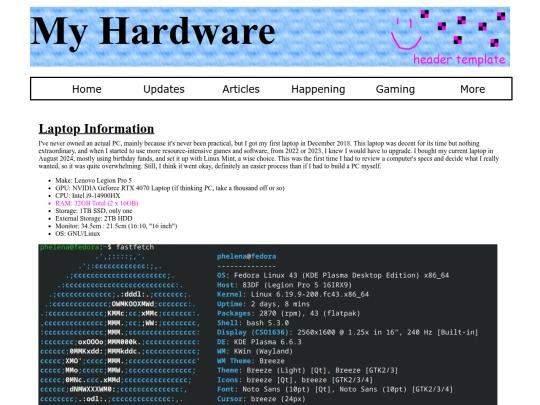Click the Display 2560x1600 terminal line

(x=347, y=333)
